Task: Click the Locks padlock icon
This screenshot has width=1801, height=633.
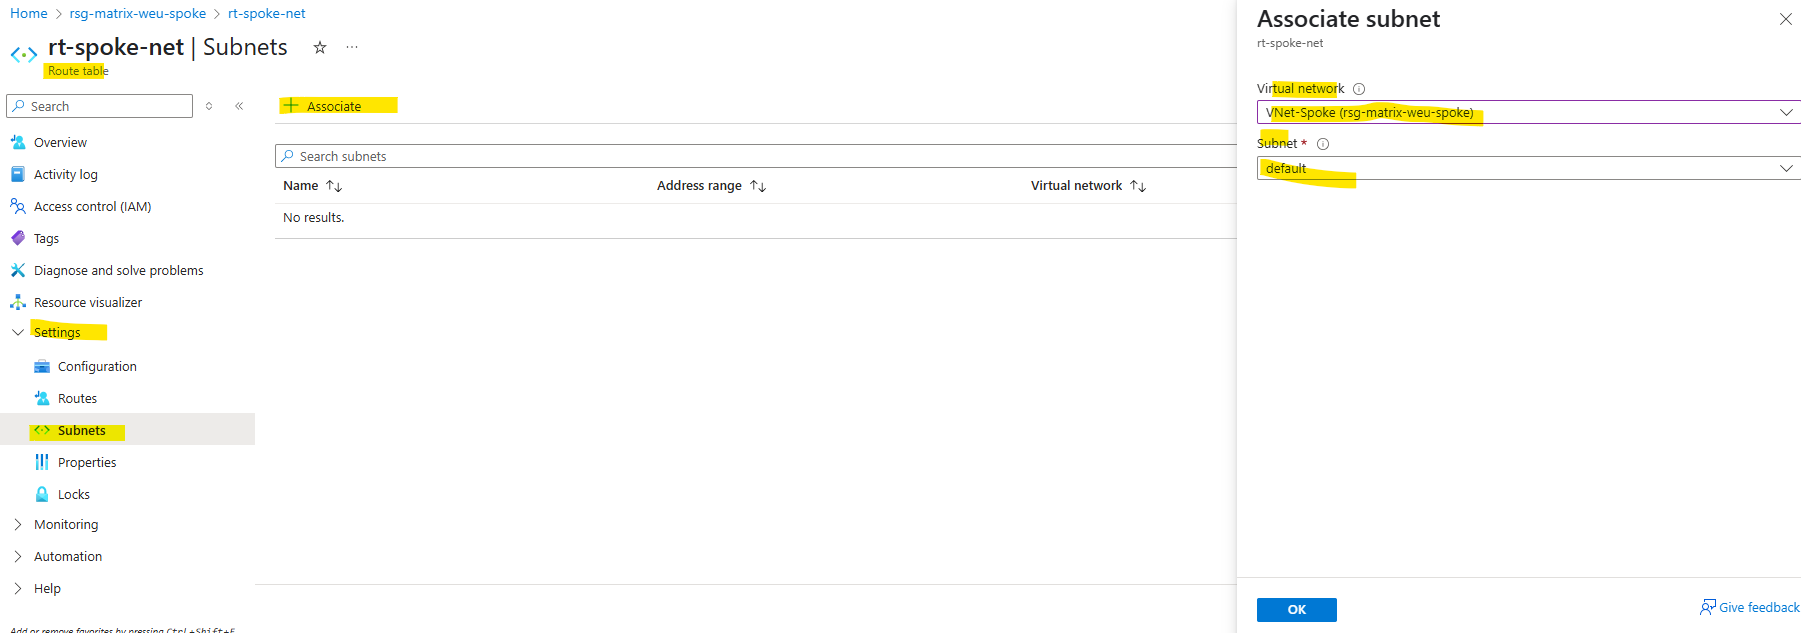Action: (42, 494)
